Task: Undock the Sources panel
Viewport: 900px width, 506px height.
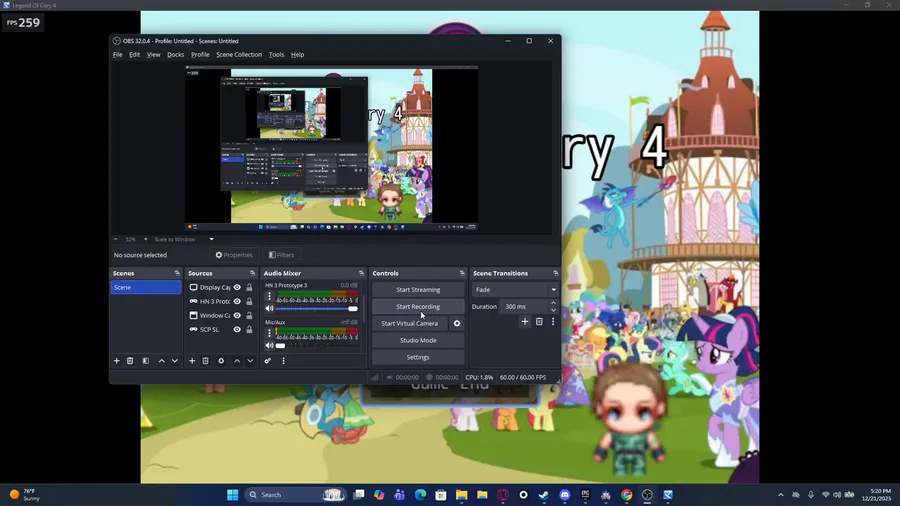Action: [x=252, y=273]
